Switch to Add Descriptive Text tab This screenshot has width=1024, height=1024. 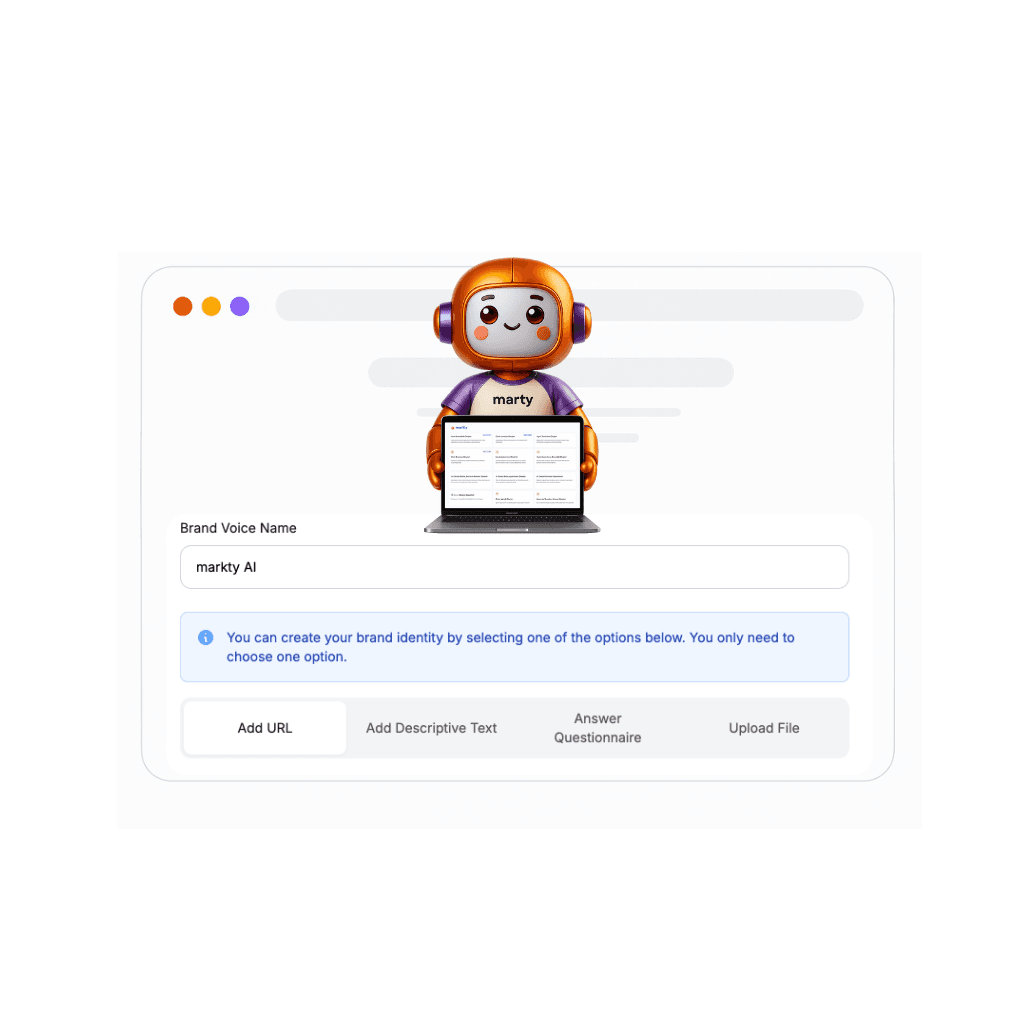click(431, 728)
